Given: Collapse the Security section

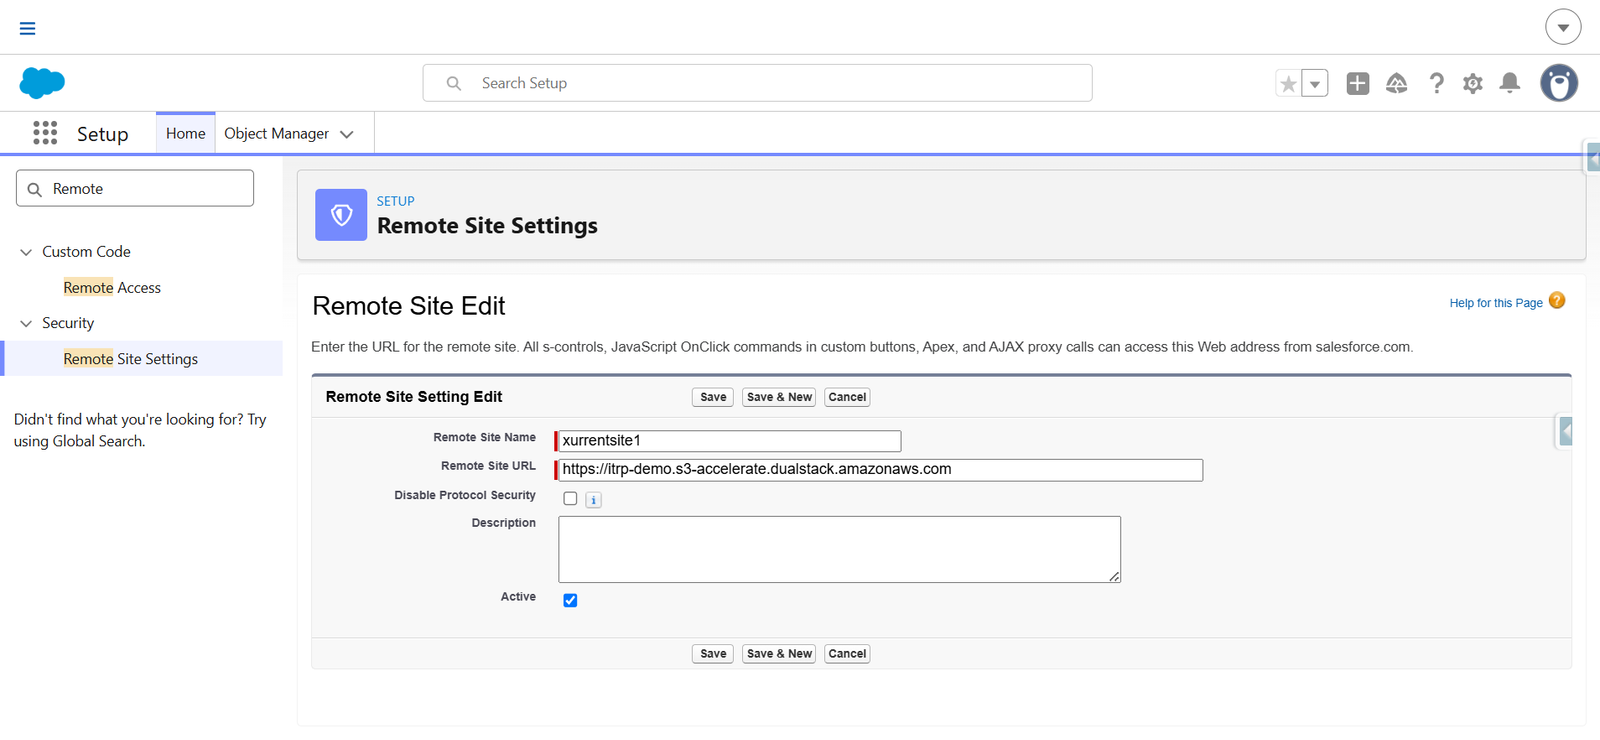Looking at the screenshot, I should tap(26, 323).
